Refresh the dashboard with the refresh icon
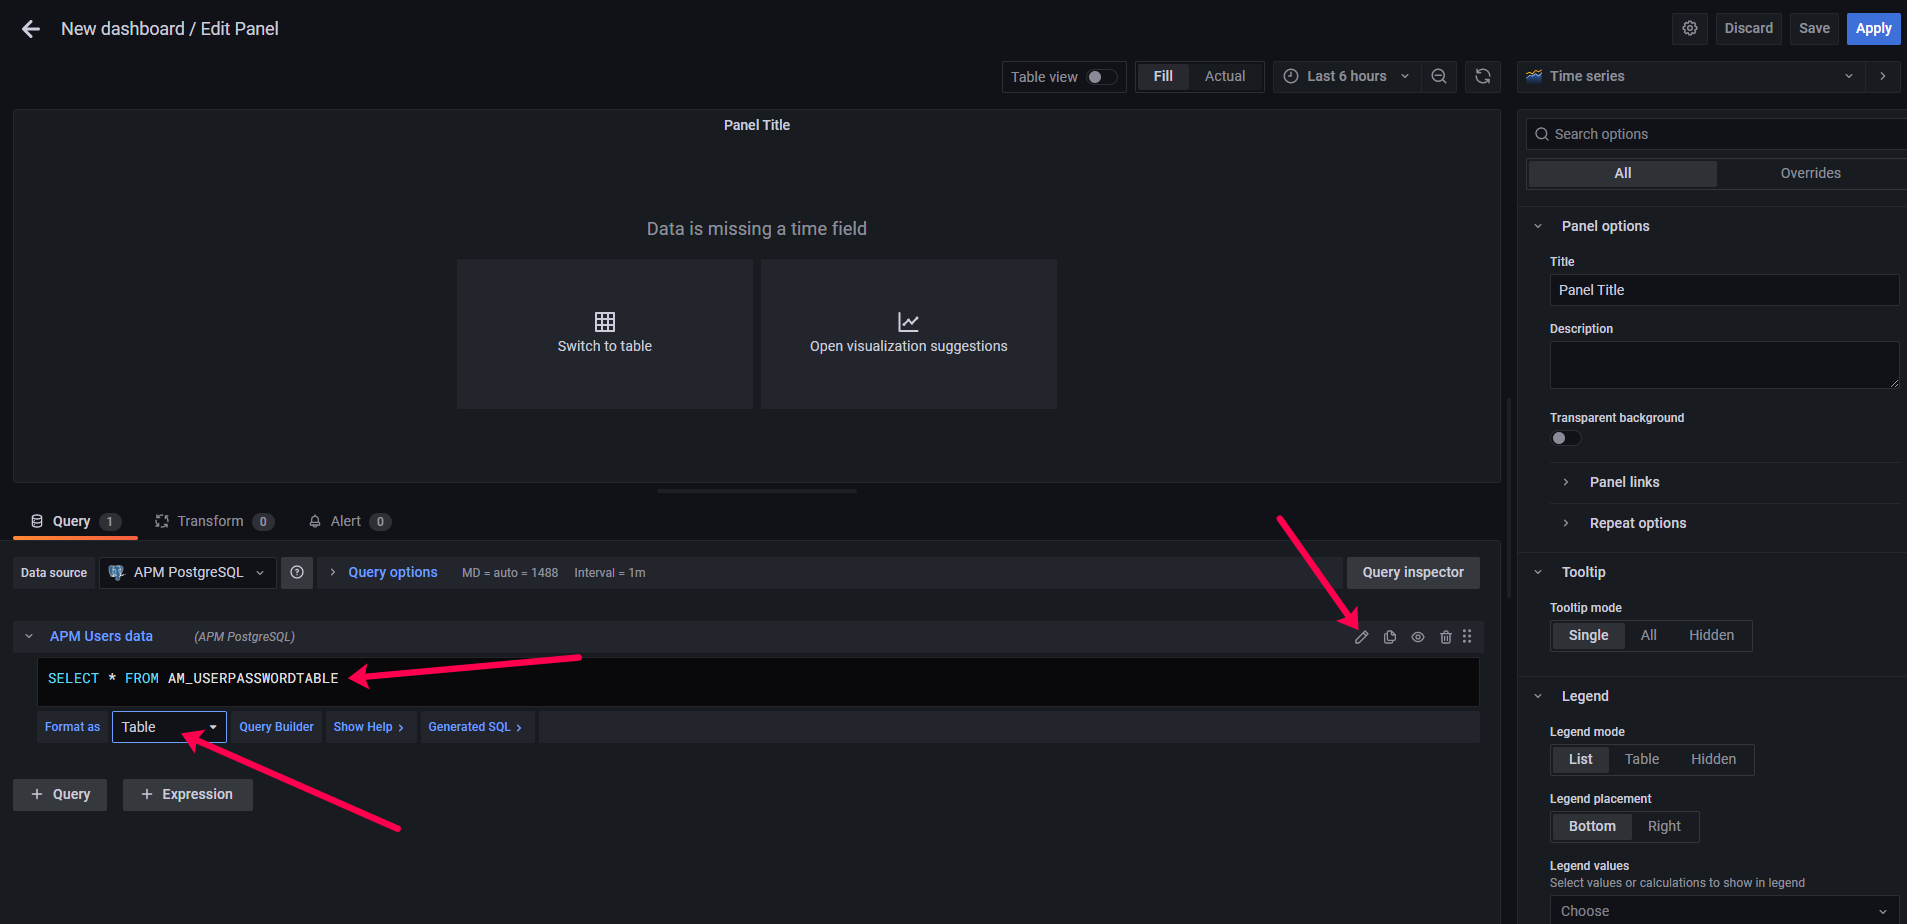Viewport: 1907px width, 924px height. 1483,77
